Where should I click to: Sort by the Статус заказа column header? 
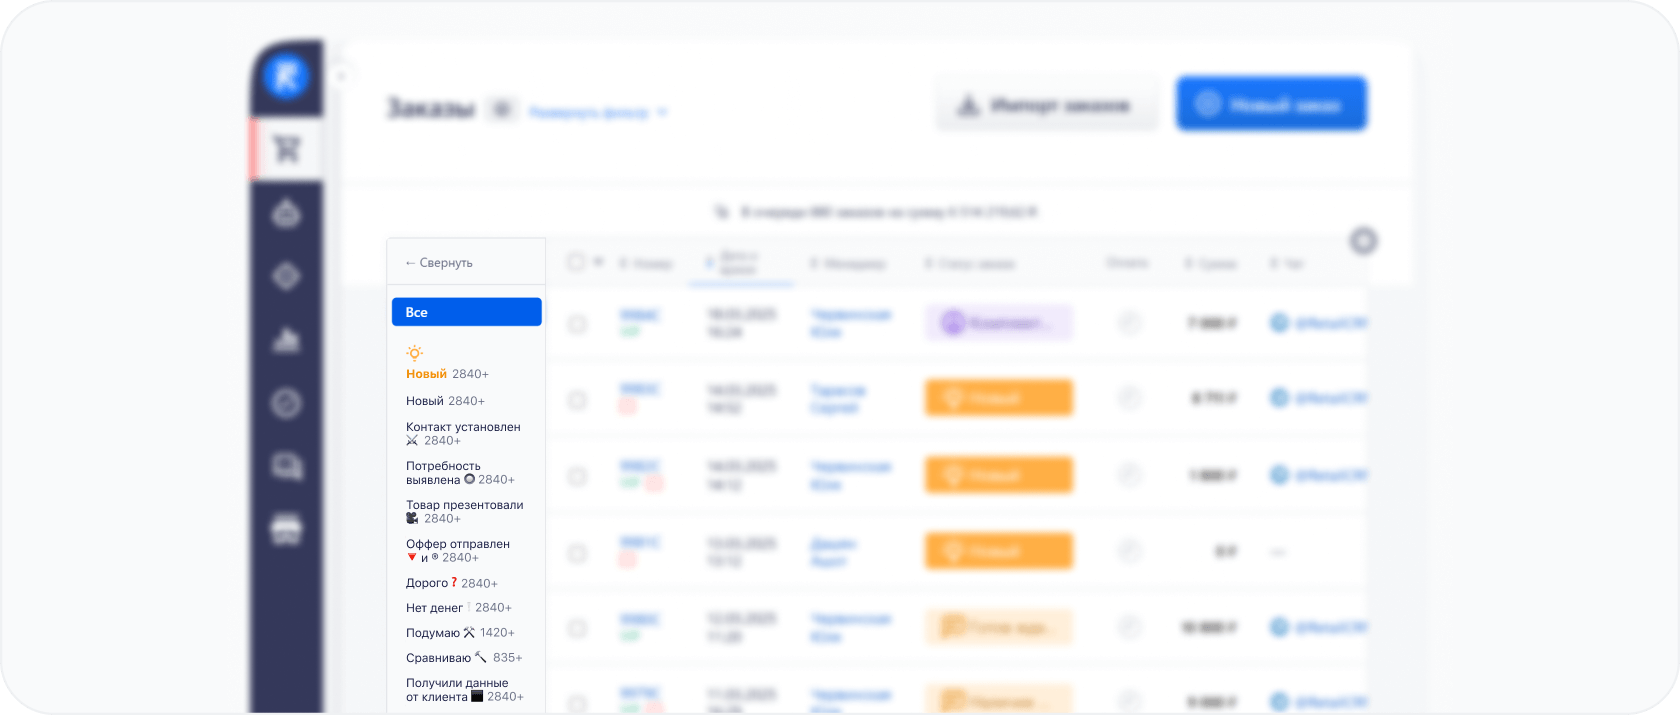(970, 264)
